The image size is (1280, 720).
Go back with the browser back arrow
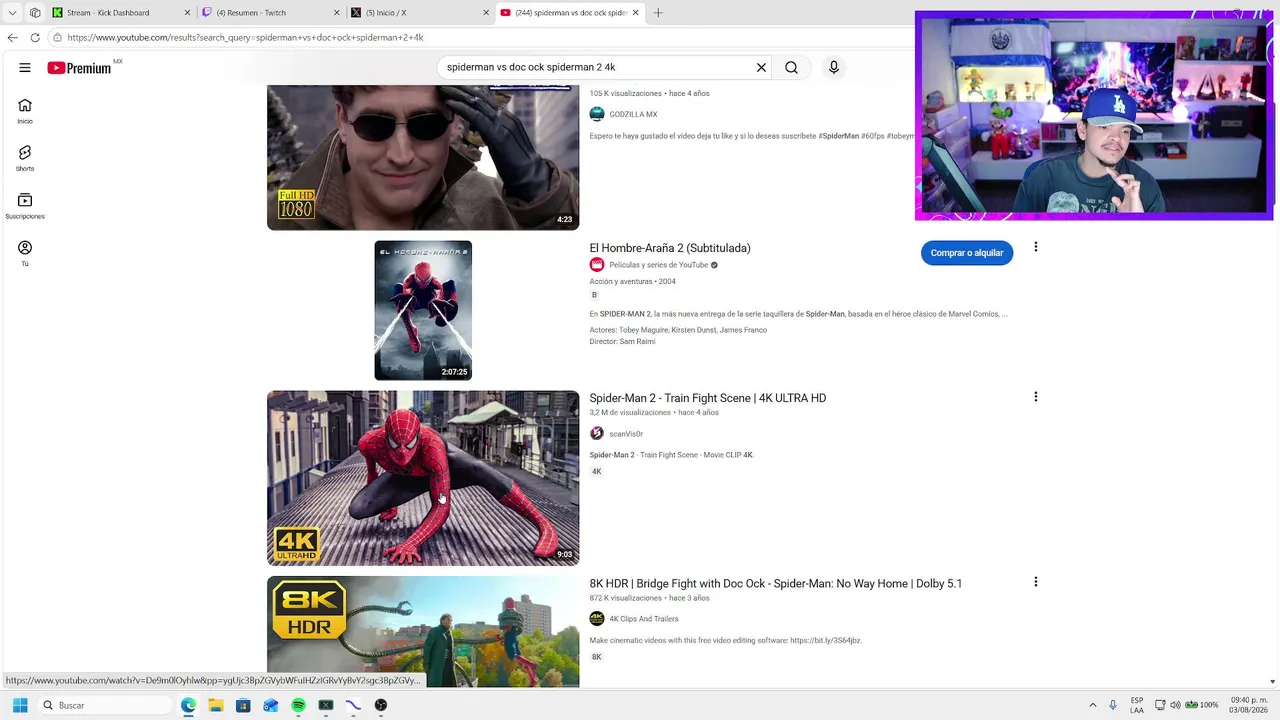12,37
